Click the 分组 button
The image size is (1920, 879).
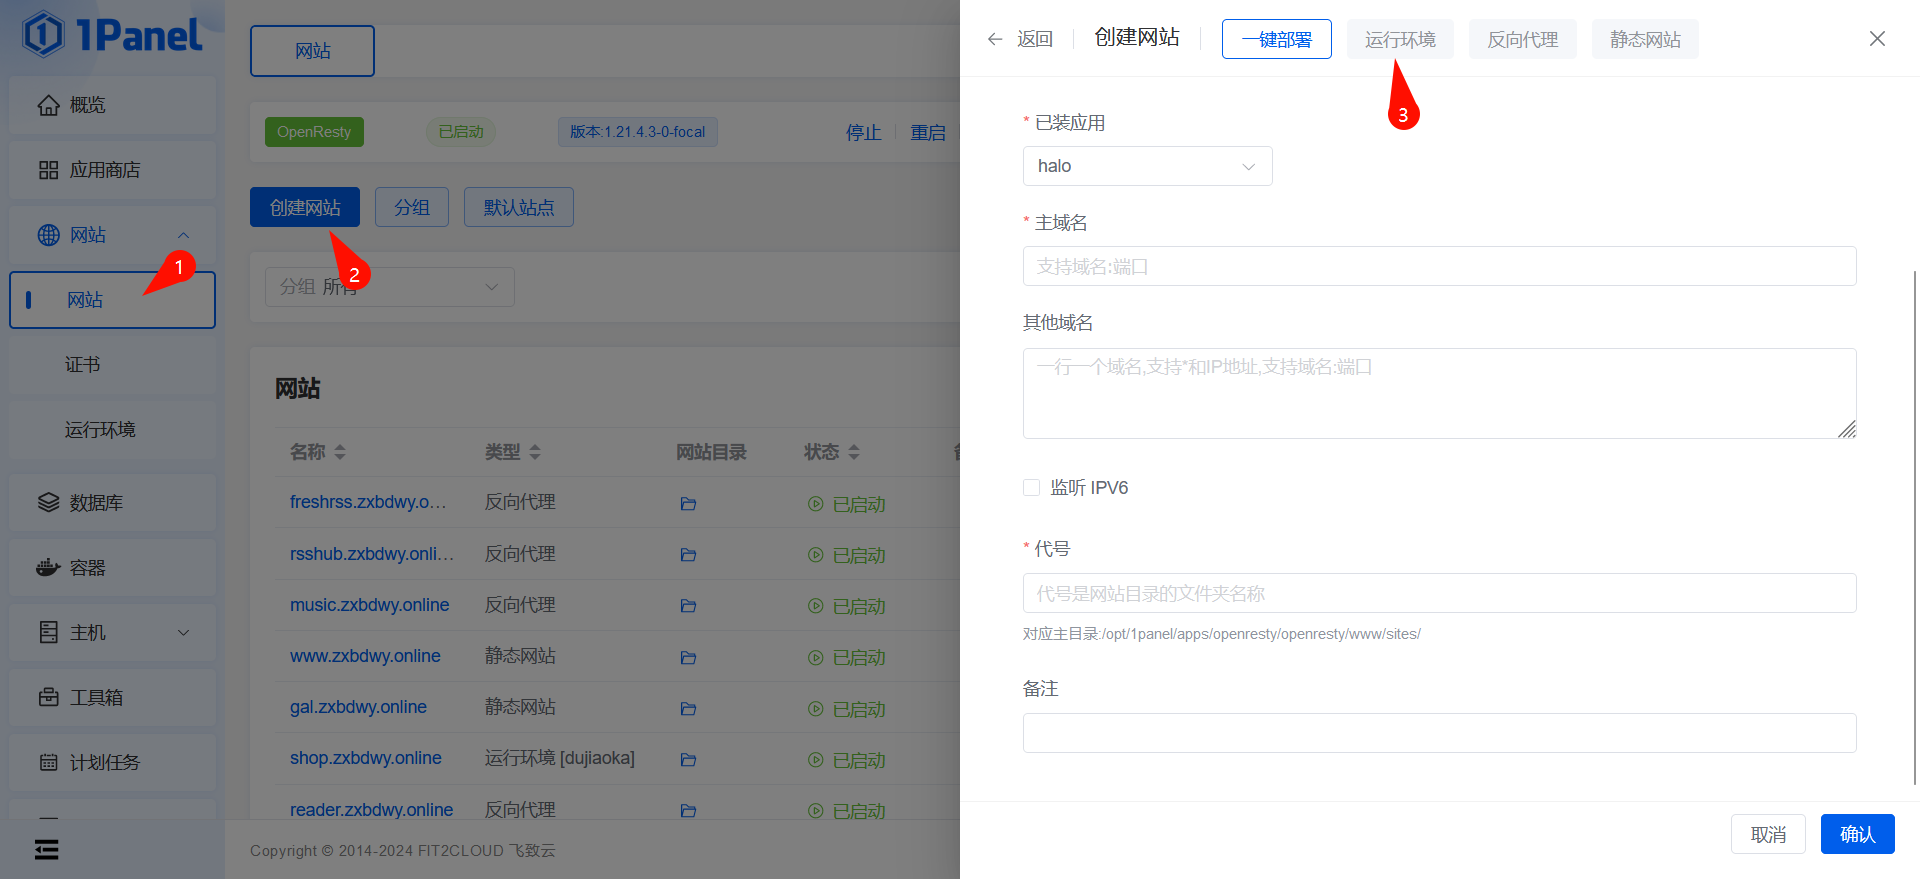click(x=412, y=207)
